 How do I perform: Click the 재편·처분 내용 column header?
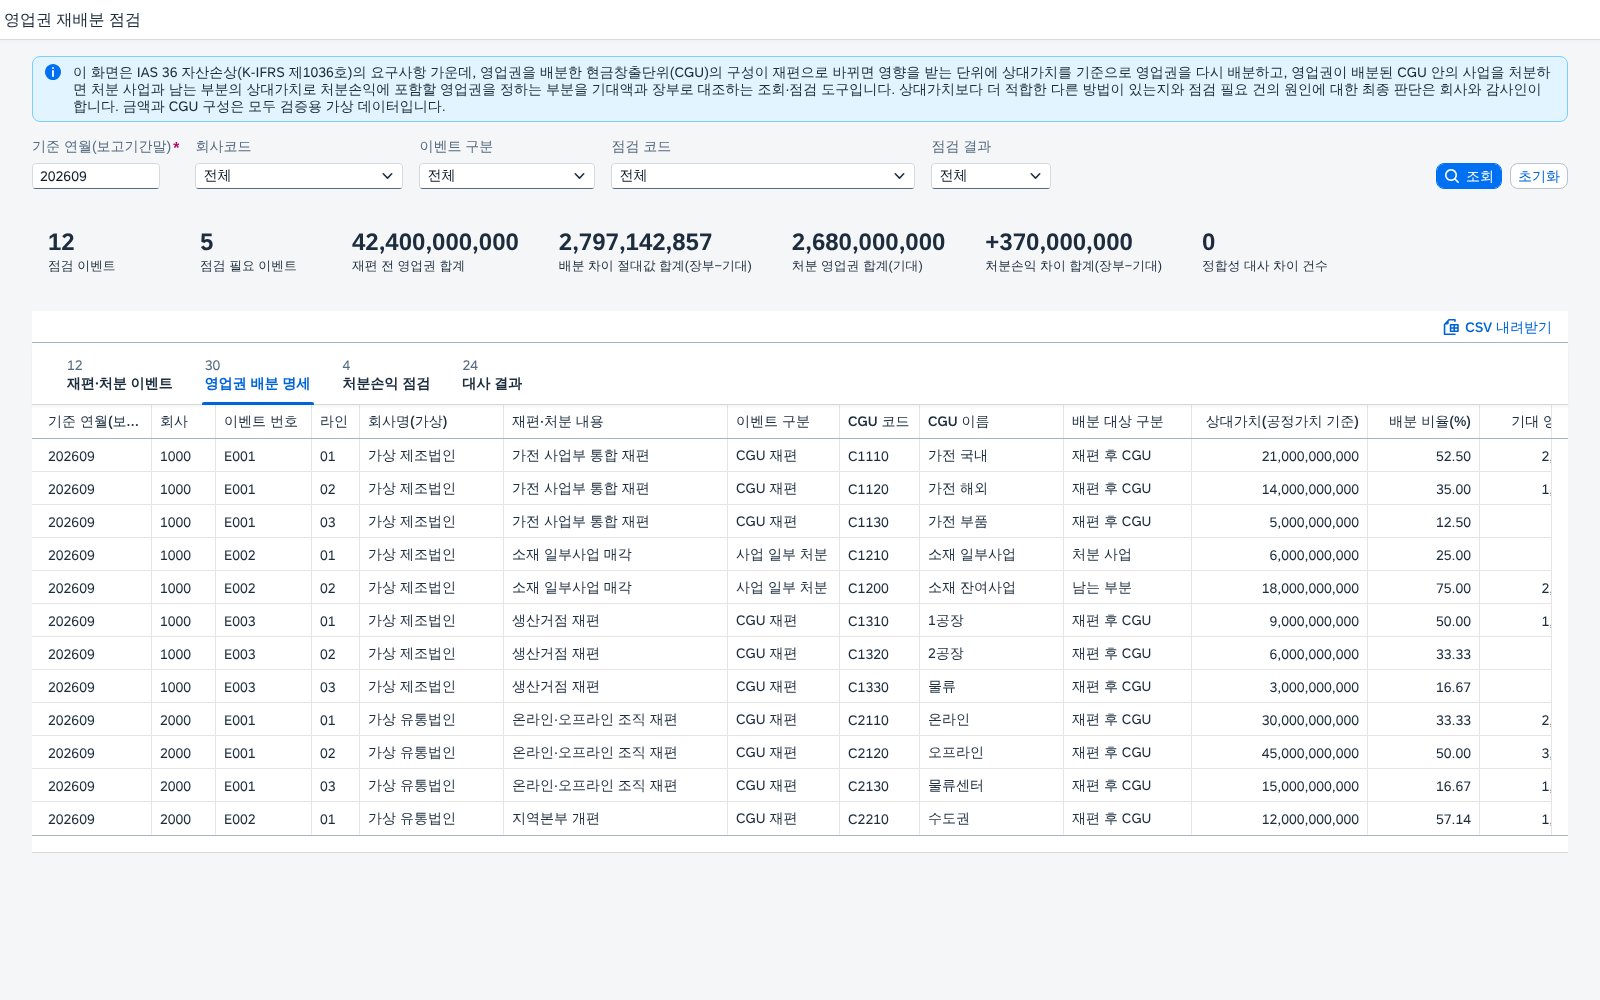click(615, 422)
